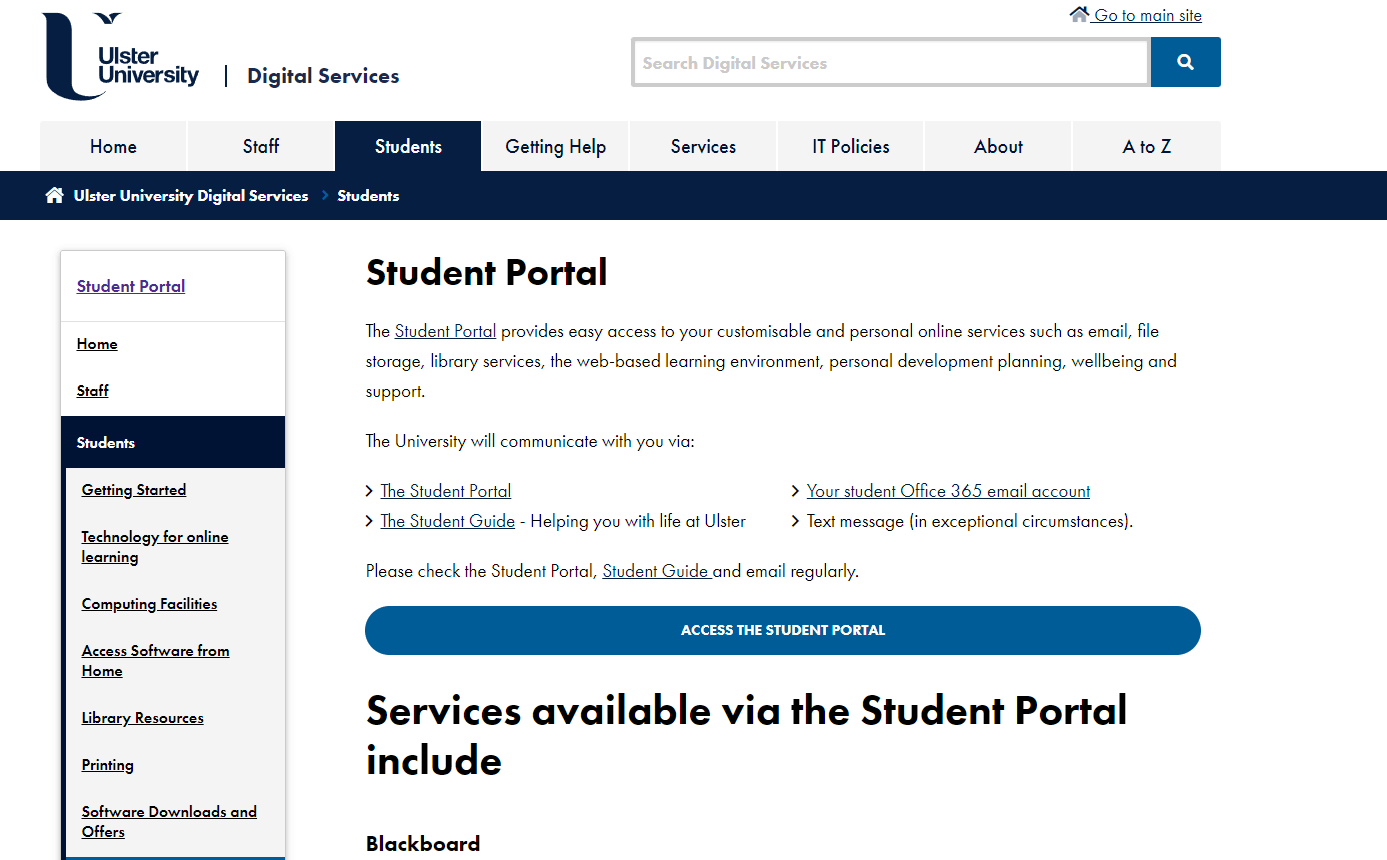Open Access Software from Home link

click(x=156, y=661)
